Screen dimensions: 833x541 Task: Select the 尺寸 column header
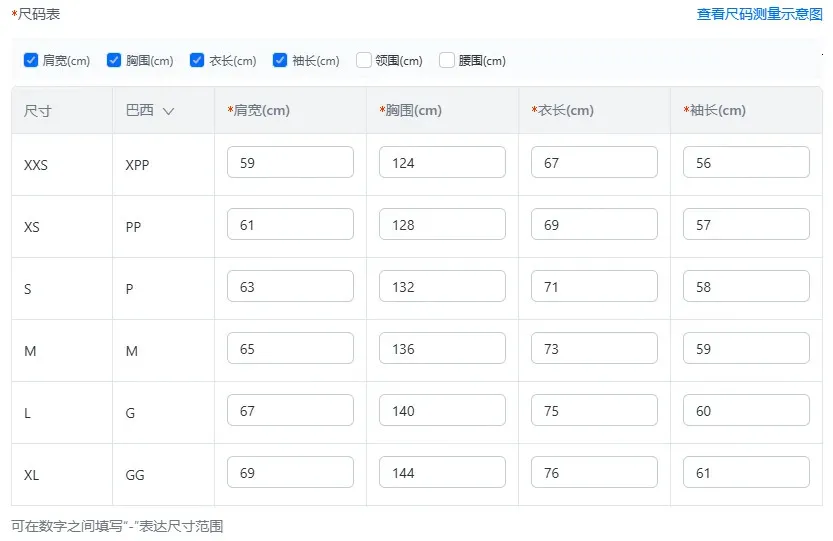point(38,111)
